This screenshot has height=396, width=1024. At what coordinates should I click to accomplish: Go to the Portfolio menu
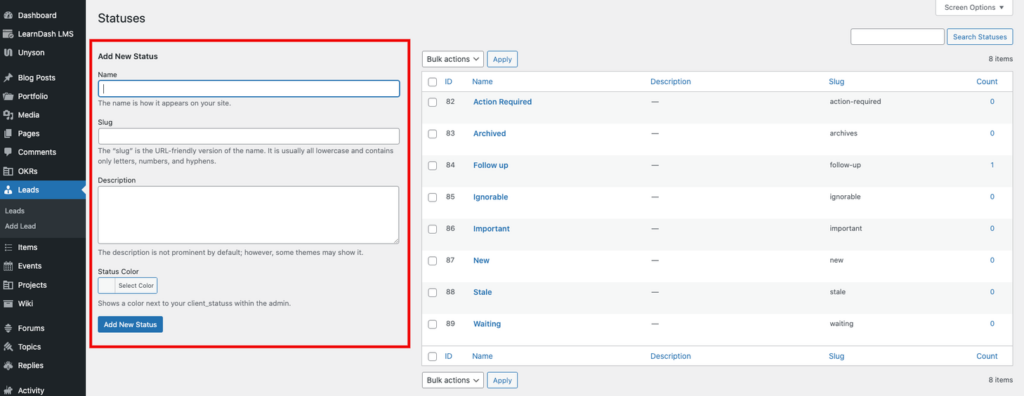point(33,96)
